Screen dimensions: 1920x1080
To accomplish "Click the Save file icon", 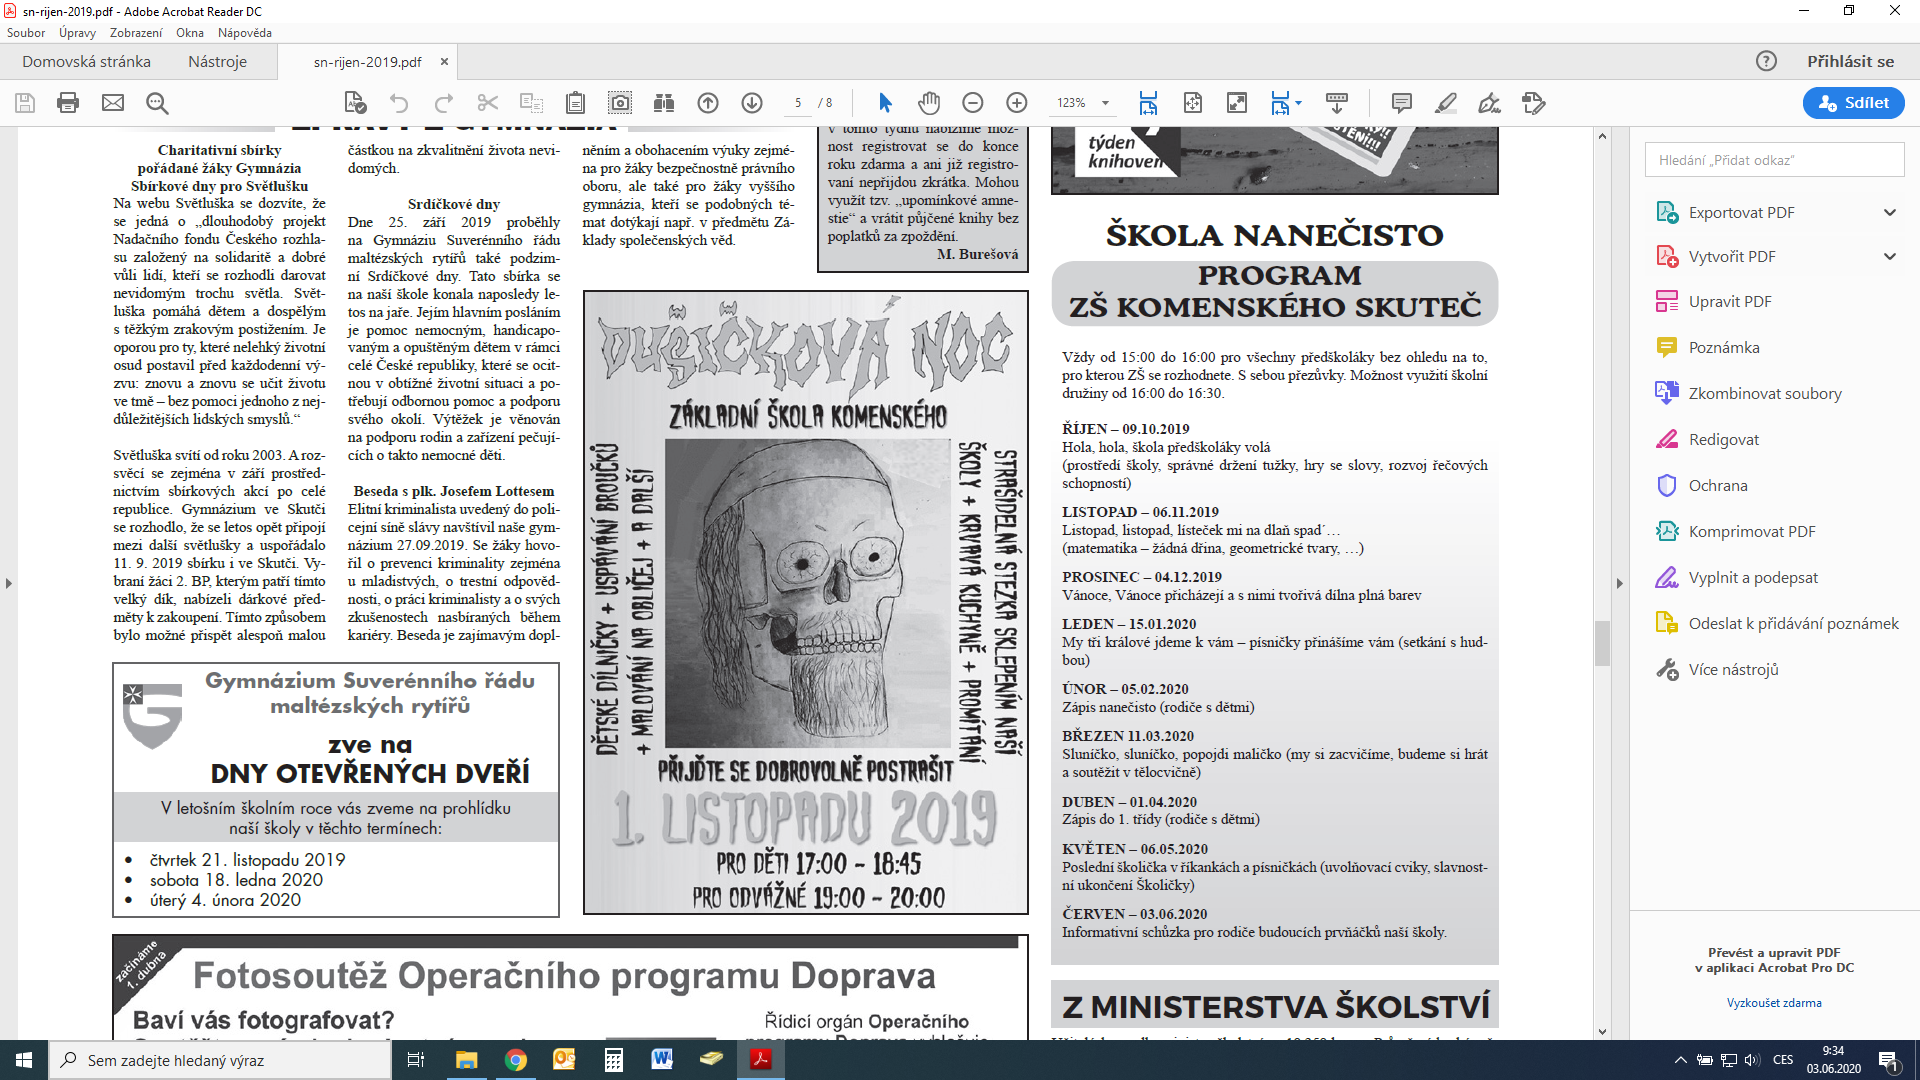I will coord(25,103).
